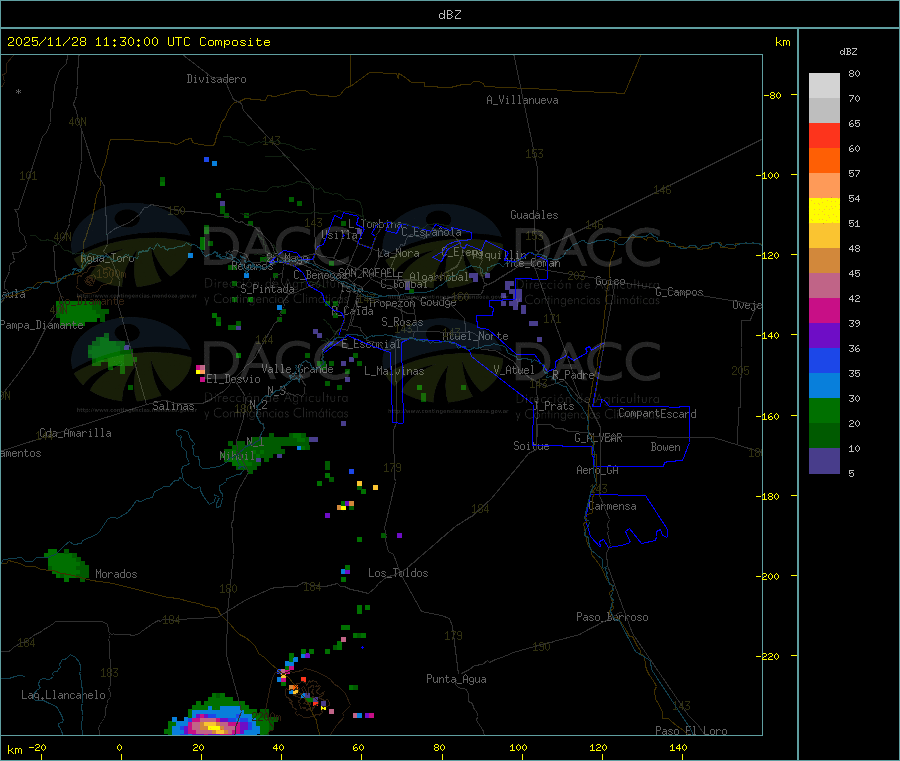
Task: Click the Paso_Barroso map label
Action: (612, 617)
